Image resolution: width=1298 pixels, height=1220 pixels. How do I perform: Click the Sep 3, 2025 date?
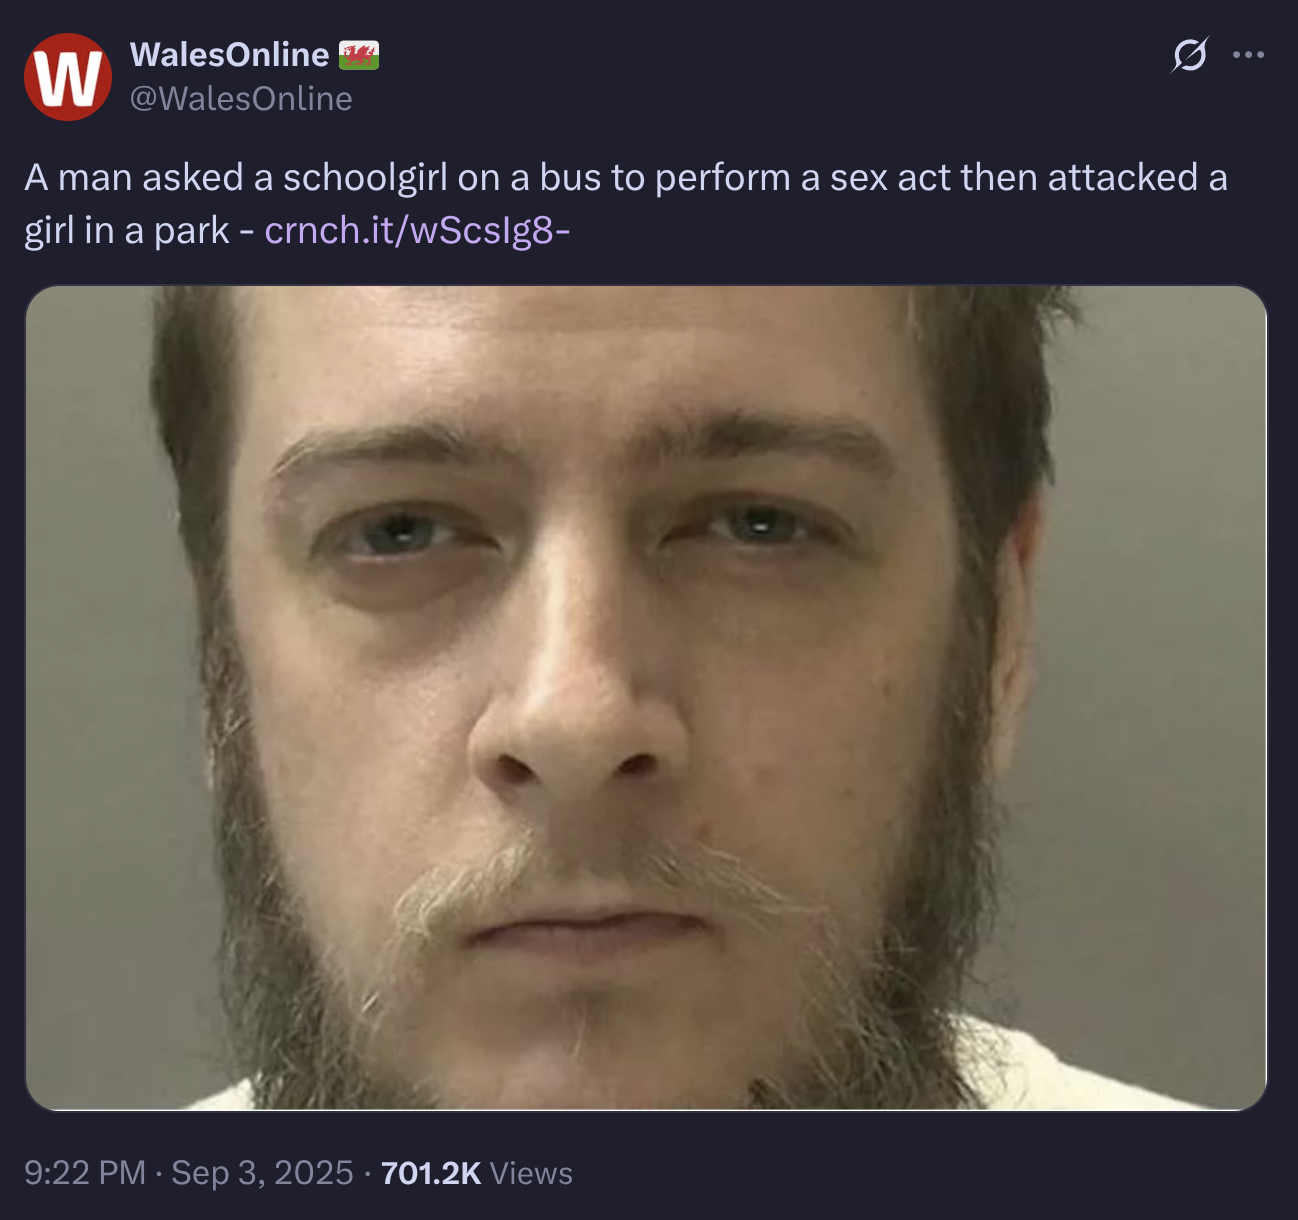262,1172
